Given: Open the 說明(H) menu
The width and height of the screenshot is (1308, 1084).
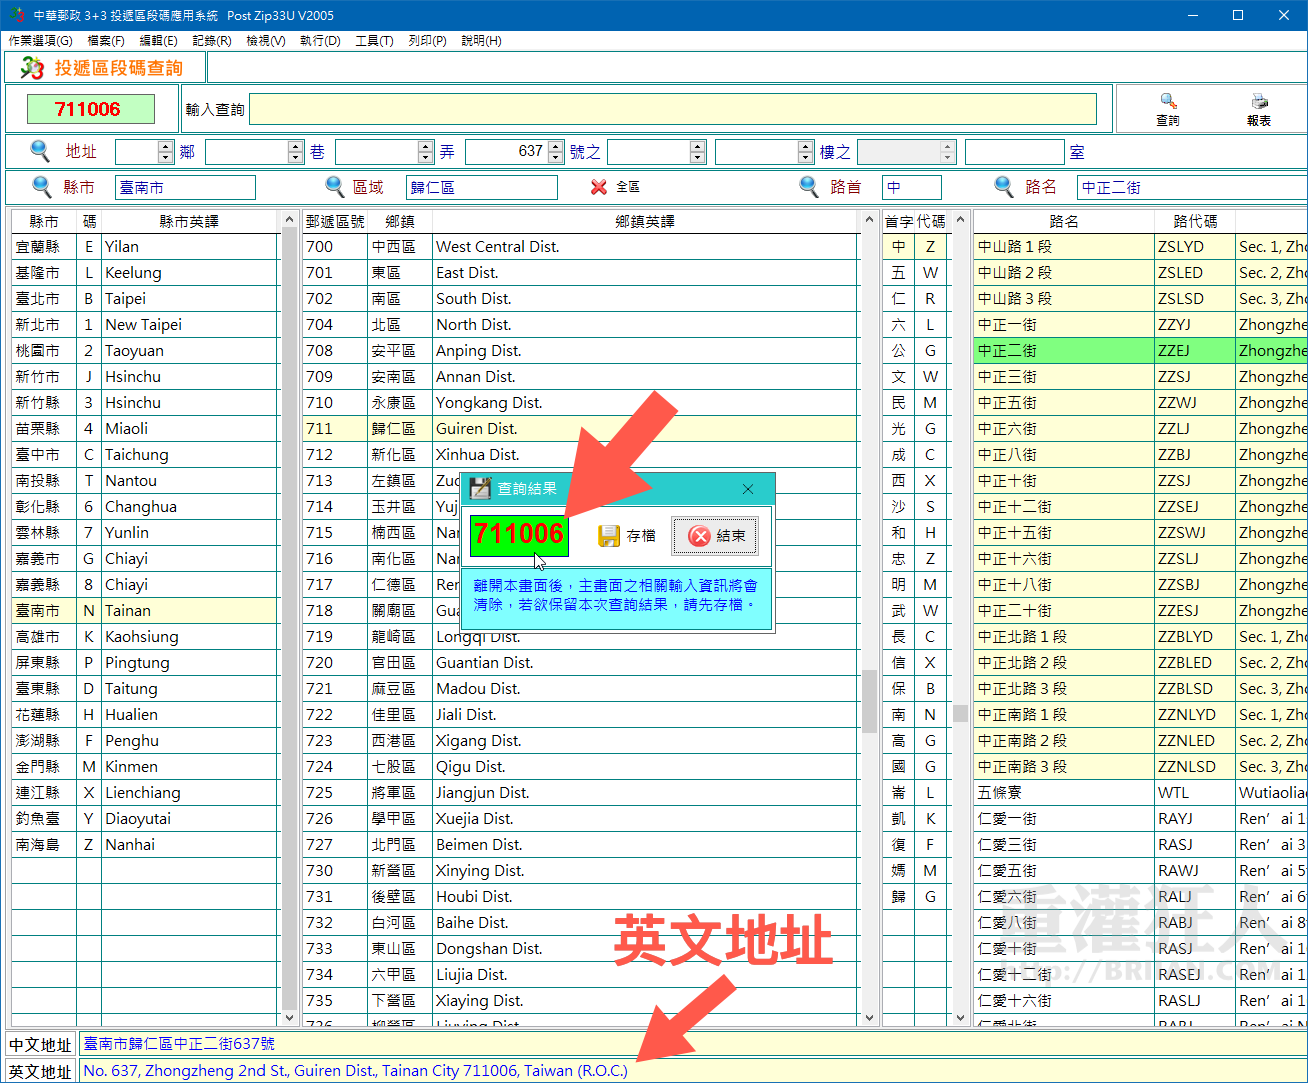Looking at the screenshot, I should (482, 41).
